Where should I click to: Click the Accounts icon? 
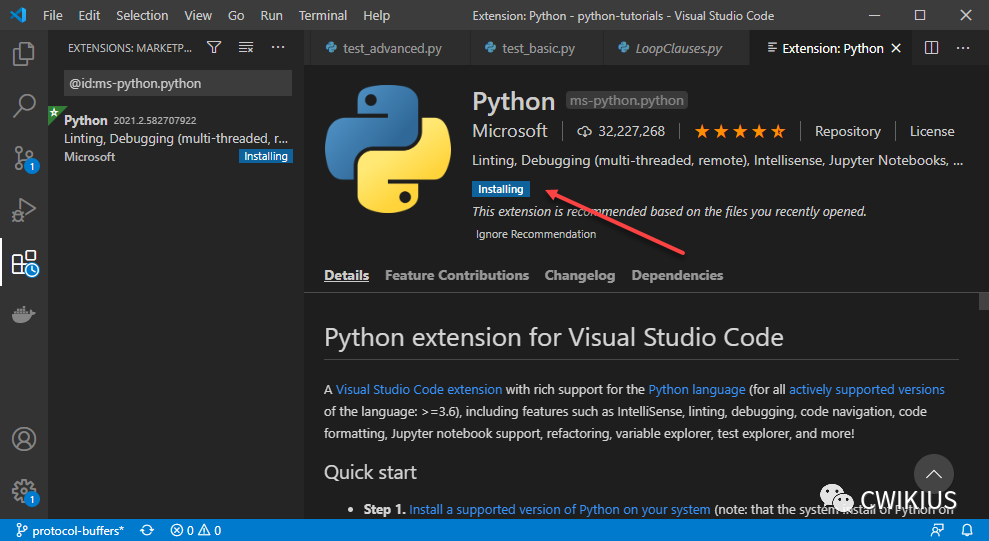coord(24,439)
